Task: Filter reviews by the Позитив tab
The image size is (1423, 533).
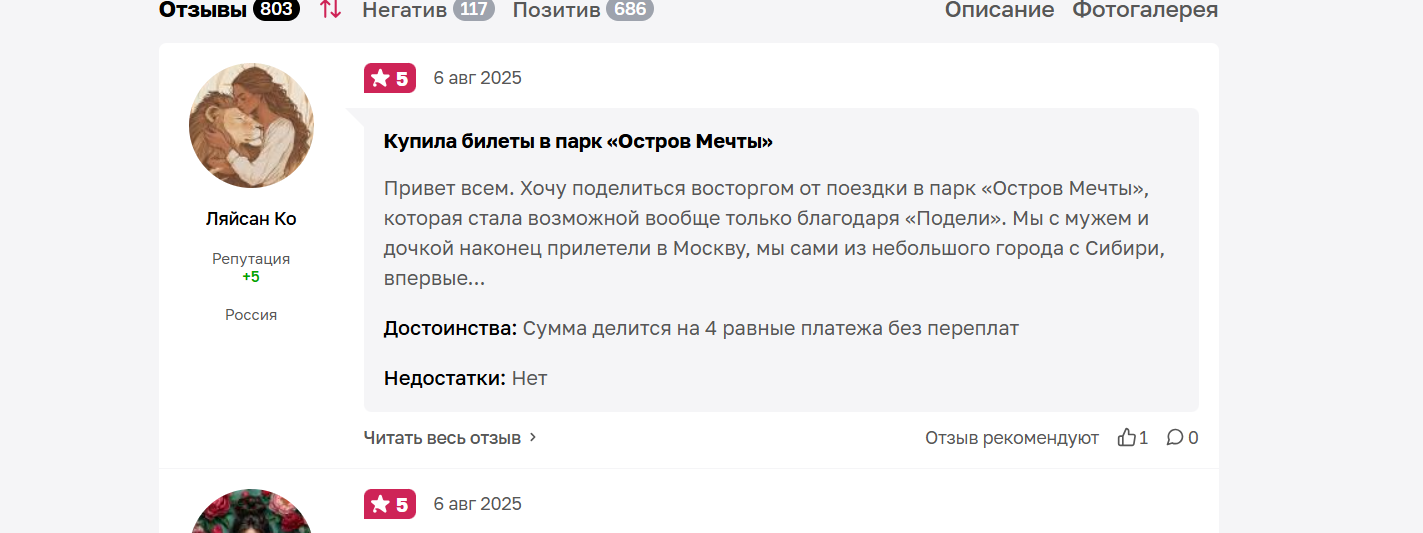Action: [x=557, y=10]
